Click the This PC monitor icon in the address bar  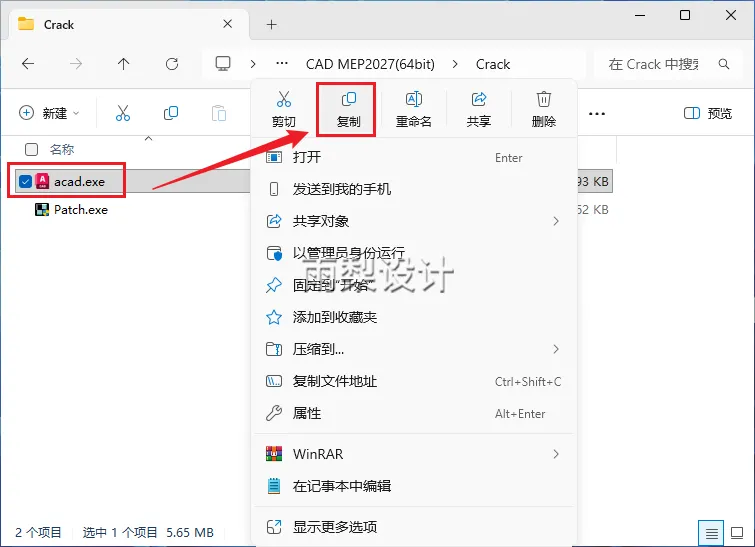[x=223, y=64]
